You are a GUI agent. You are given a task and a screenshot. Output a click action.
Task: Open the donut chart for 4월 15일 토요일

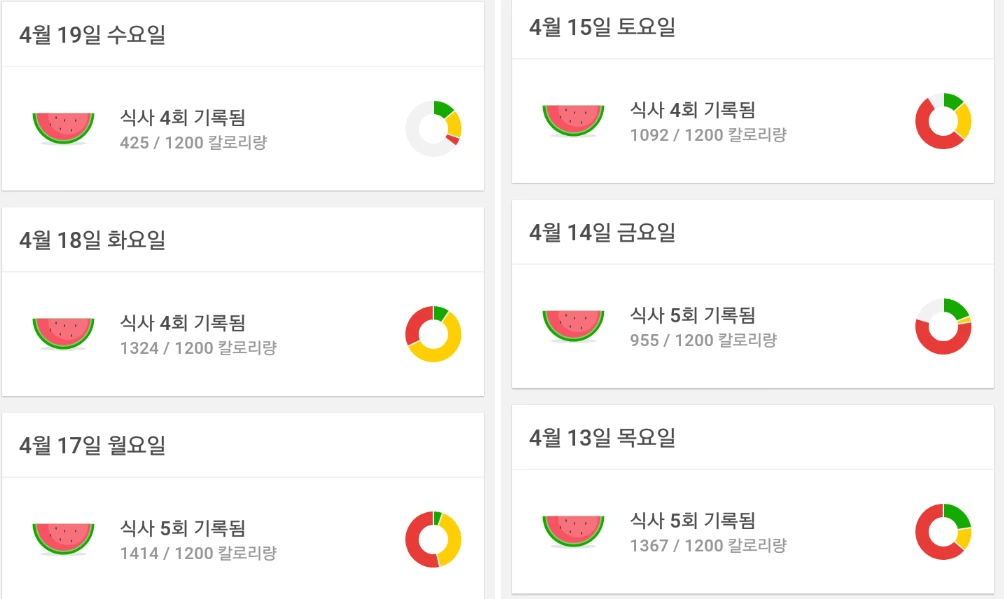943,121
